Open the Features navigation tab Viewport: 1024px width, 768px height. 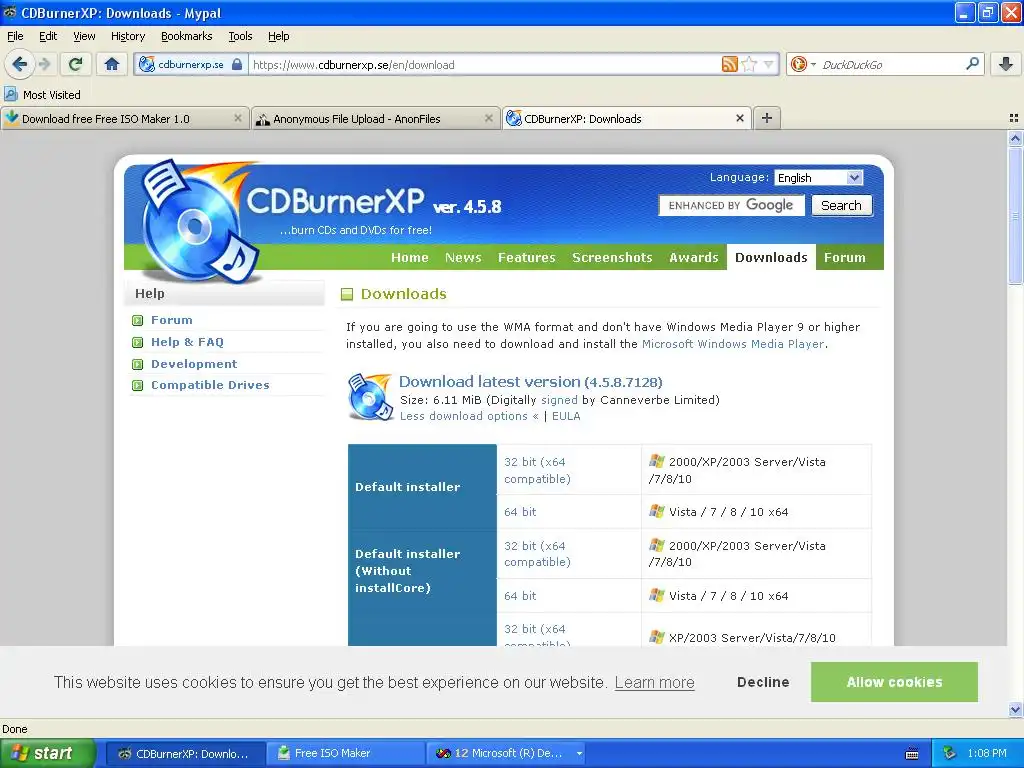pyautogui.click(x=526, y=257)
